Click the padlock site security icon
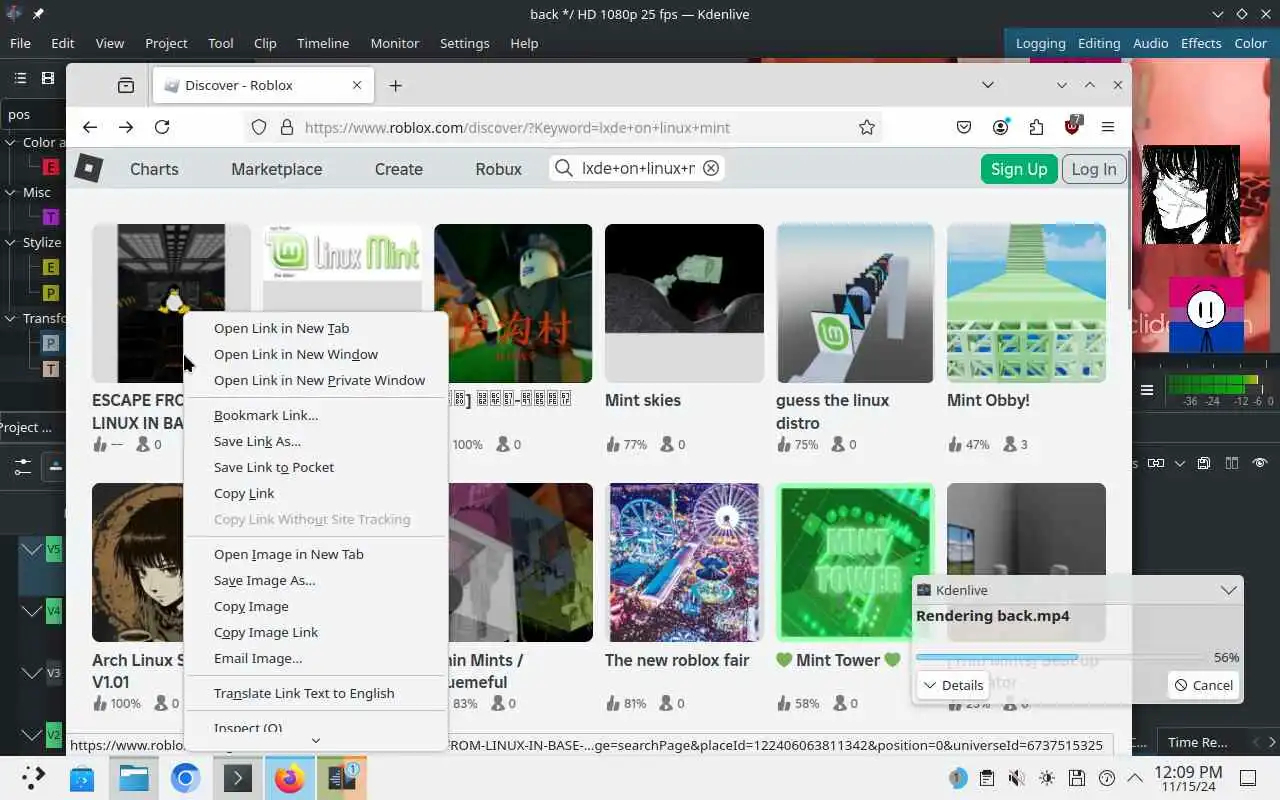1280x800 pixels. [x=287, y=127]
